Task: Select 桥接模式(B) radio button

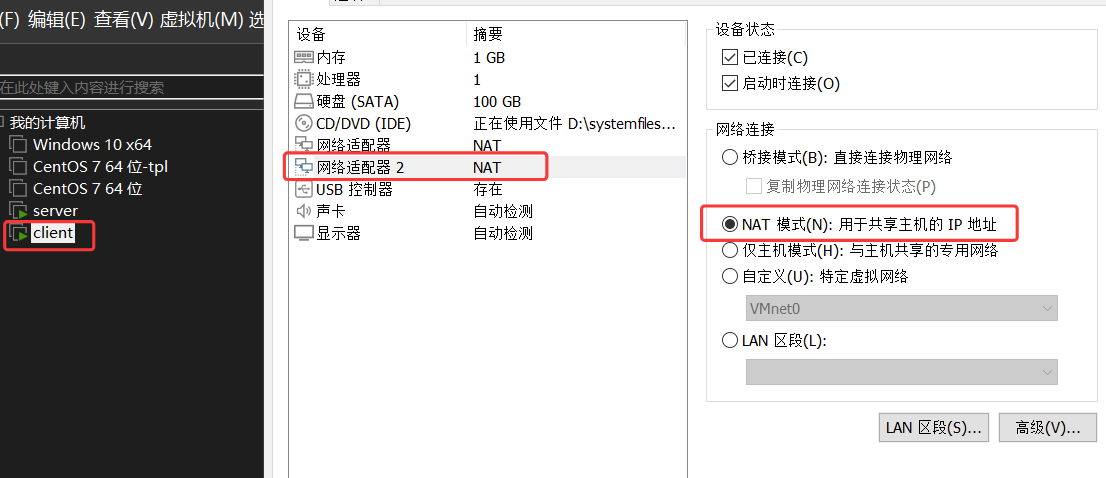Action: tap(729, 157)
